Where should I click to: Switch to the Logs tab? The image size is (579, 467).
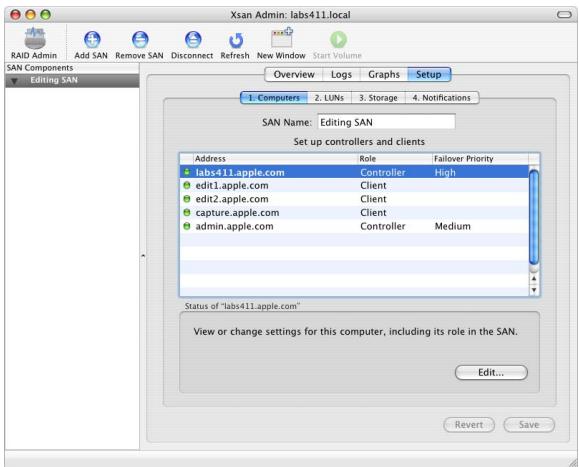click(x=341, y=75)
